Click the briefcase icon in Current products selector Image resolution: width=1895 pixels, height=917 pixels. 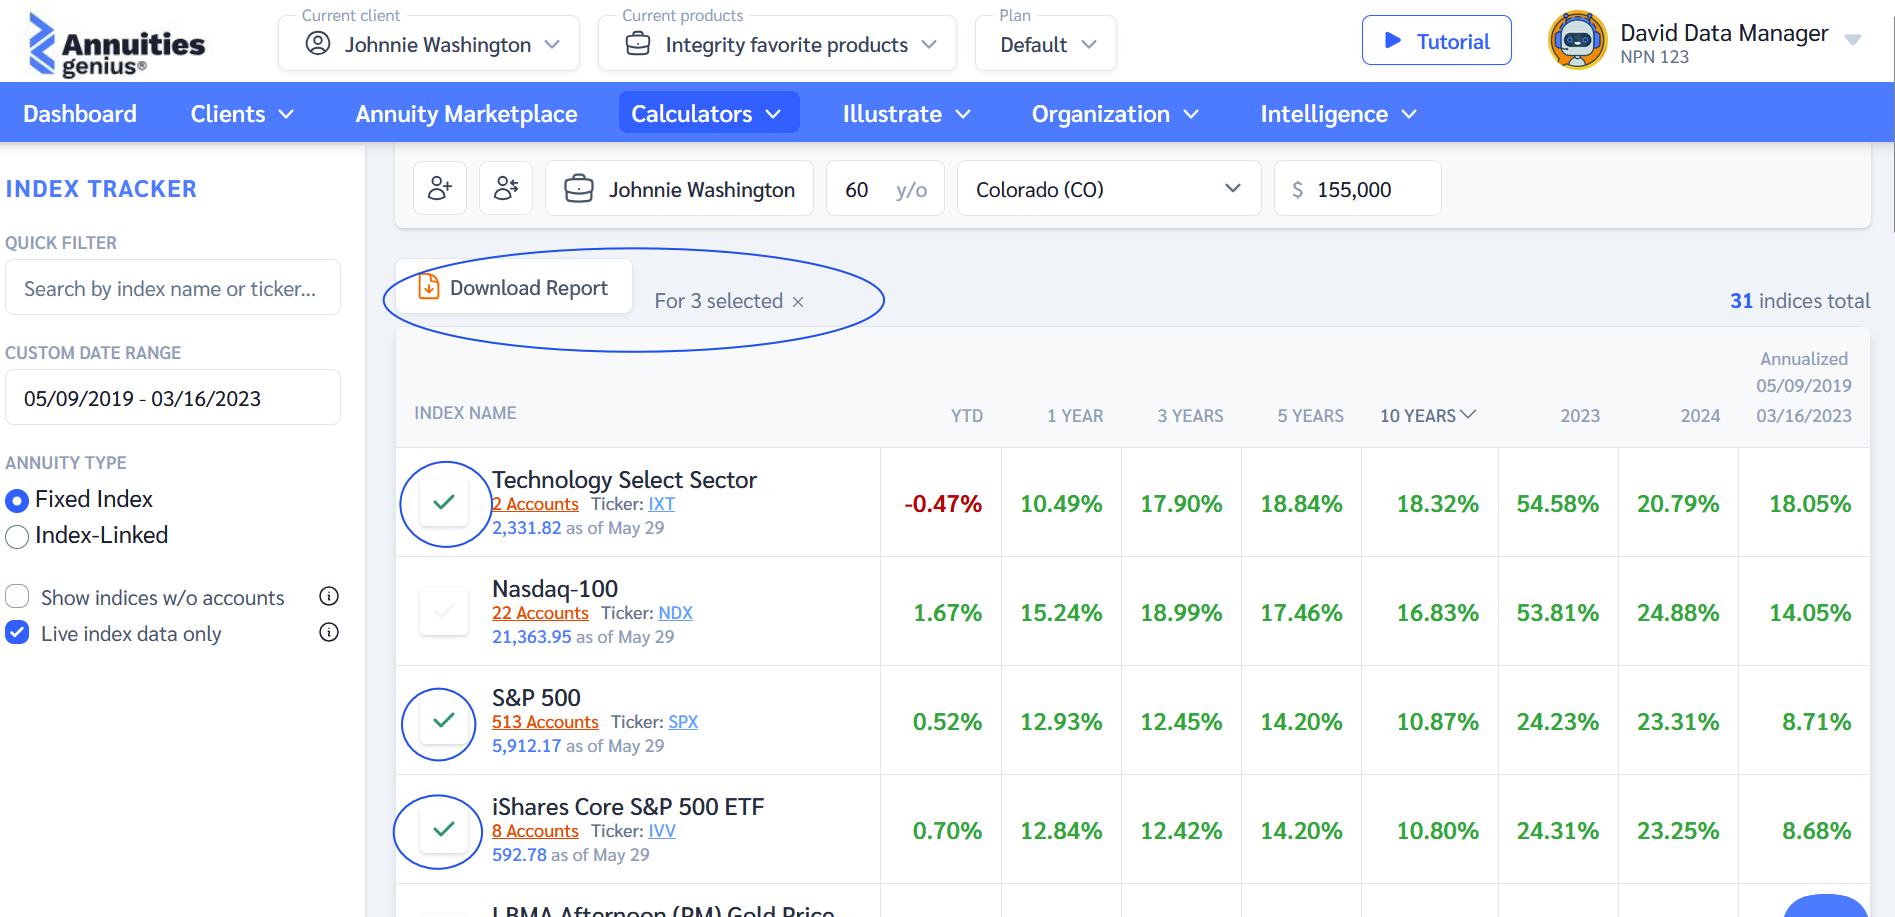tap(638, 44)
